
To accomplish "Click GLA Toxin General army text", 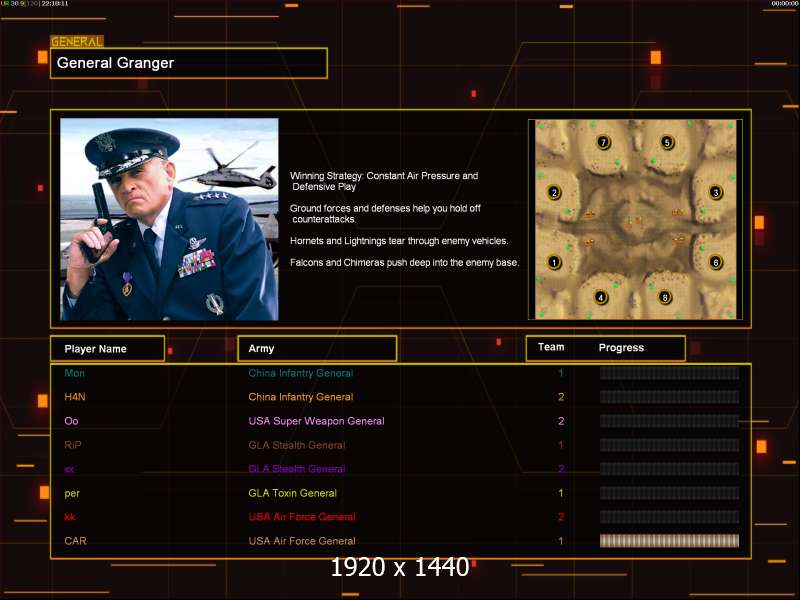I will click(292, 493).
